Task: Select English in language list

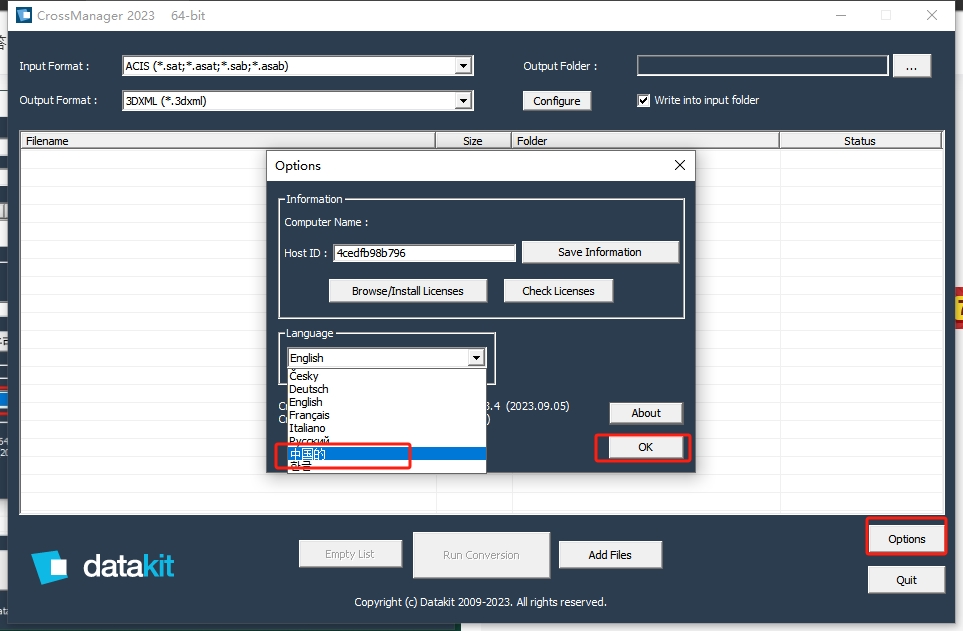Action: point(387,402)
